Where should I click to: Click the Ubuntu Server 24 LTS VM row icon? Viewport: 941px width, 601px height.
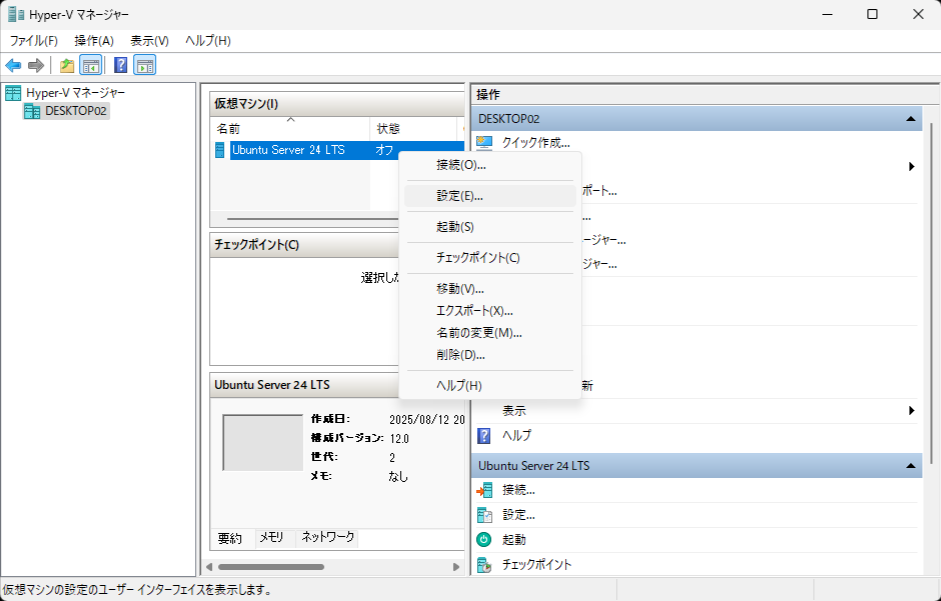tap(220, 150)
